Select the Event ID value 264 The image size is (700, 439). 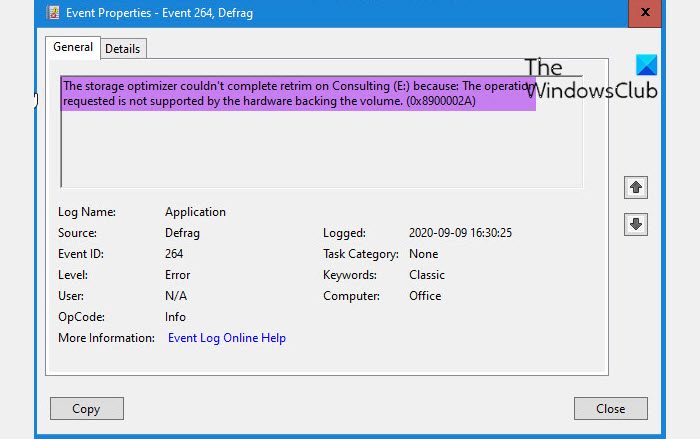pyautogui.click(x=174, y=254)
